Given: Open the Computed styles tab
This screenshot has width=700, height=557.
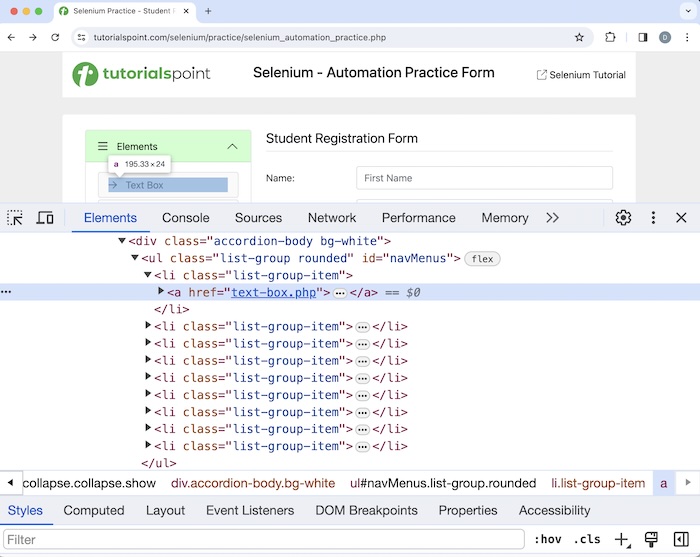Looking at the screenshot, I should 94,510.
